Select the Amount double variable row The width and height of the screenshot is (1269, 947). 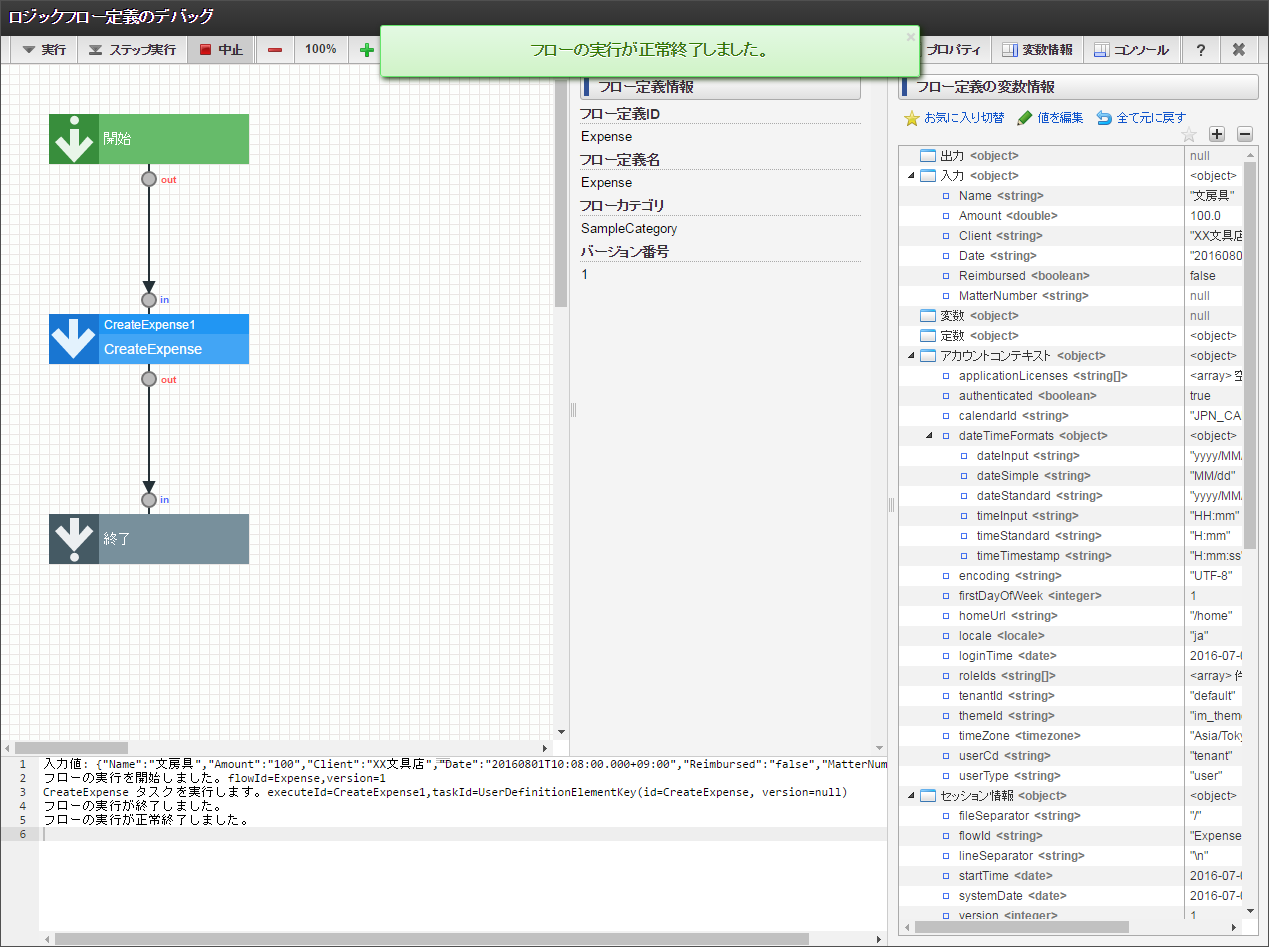1071,216
